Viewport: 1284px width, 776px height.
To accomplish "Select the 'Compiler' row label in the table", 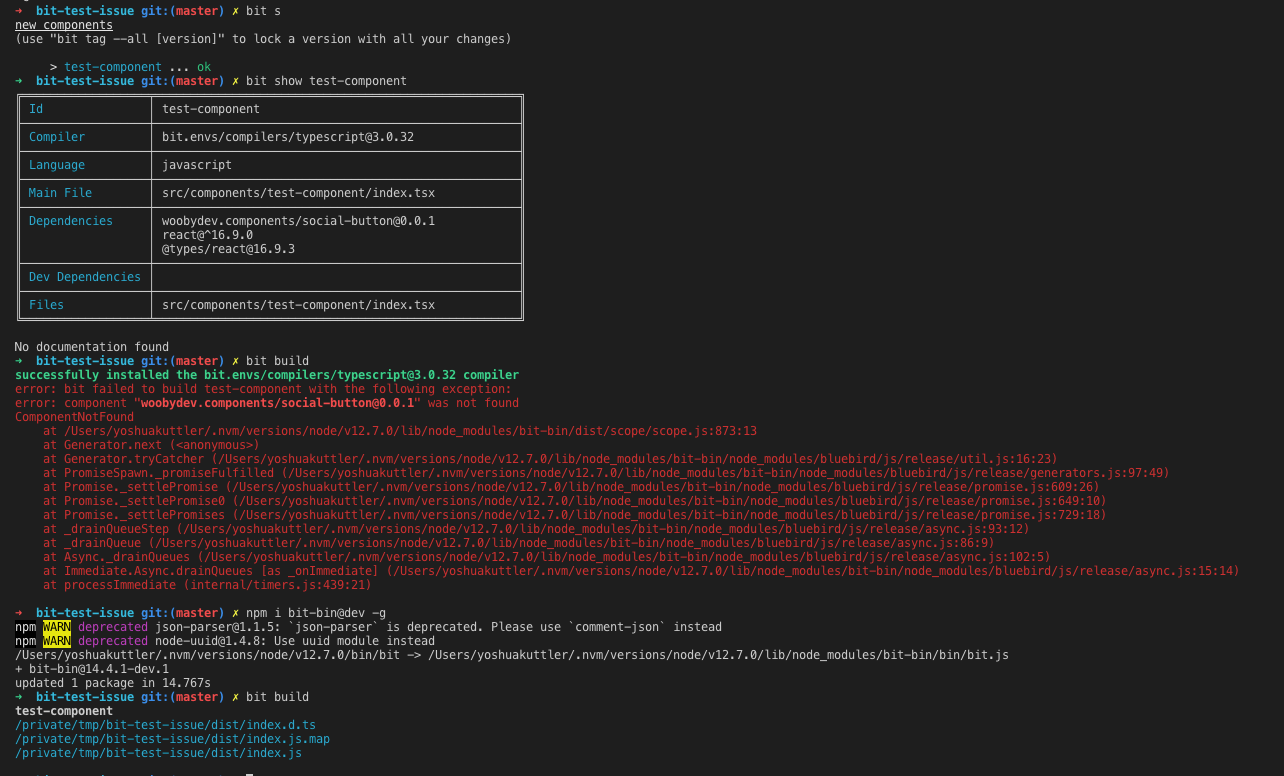I will point(55,137).
